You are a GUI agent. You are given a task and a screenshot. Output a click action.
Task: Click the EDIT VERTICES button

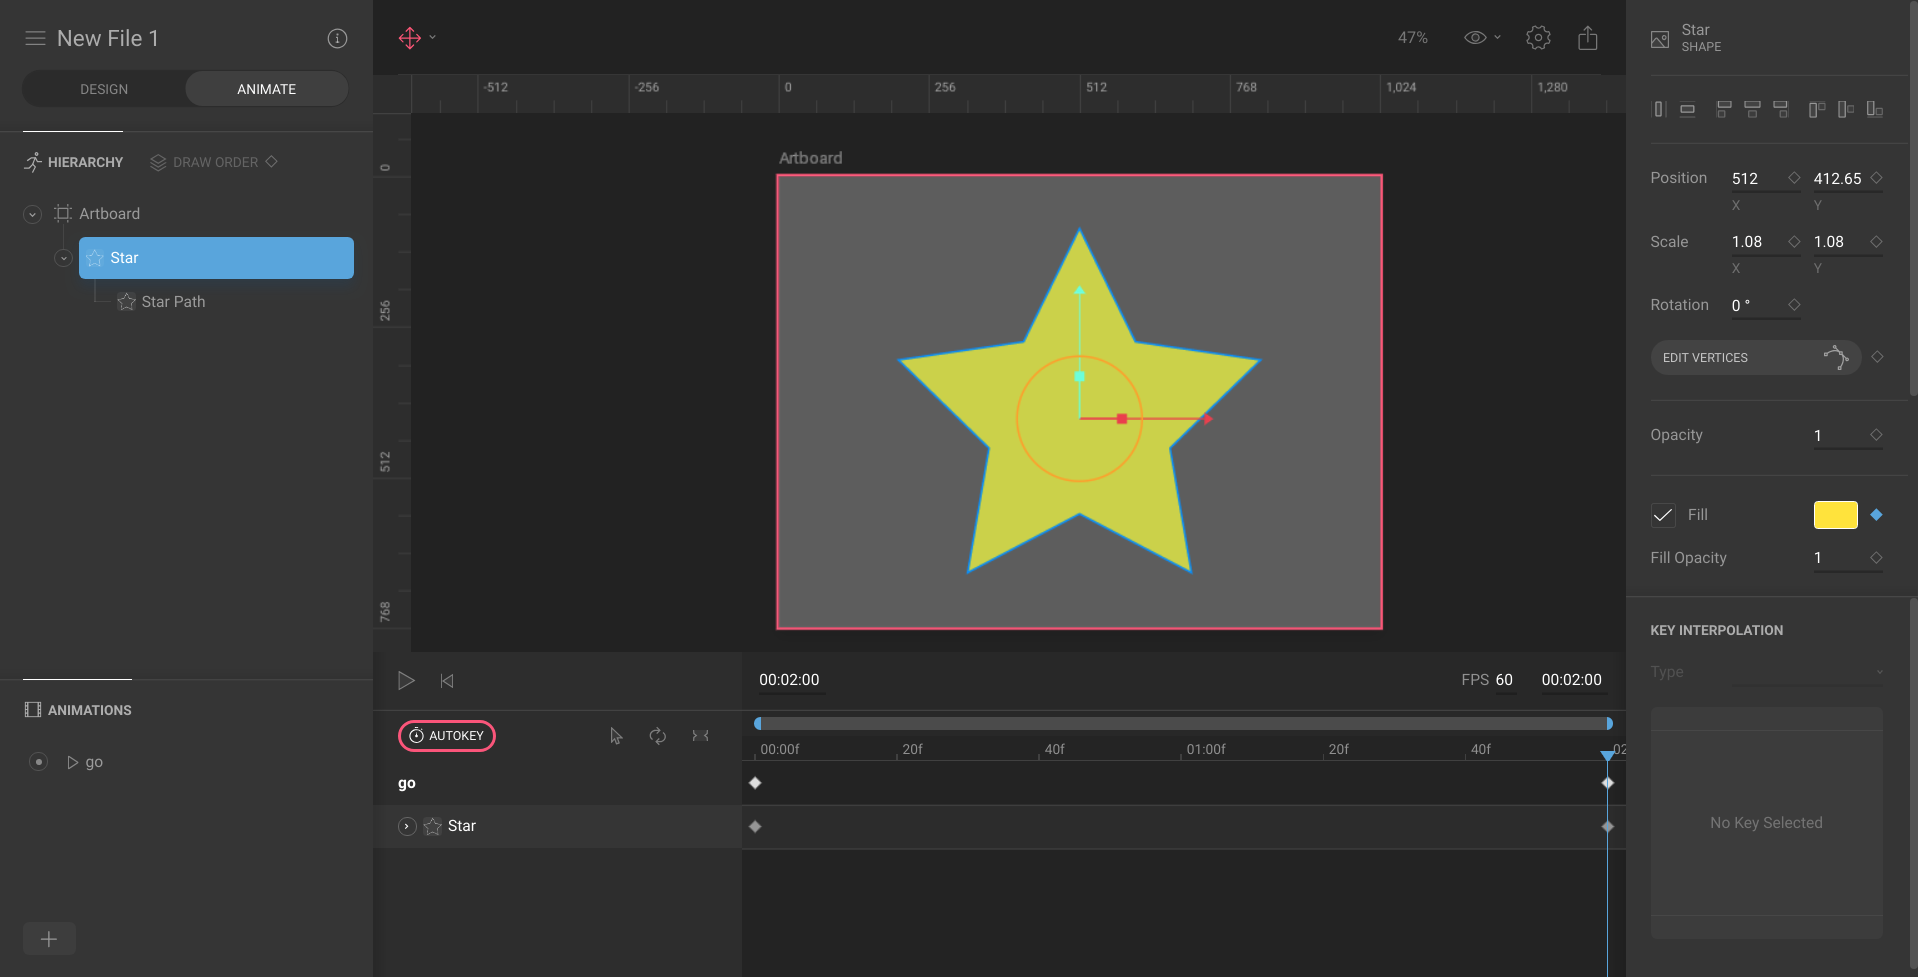(1705, 357)
